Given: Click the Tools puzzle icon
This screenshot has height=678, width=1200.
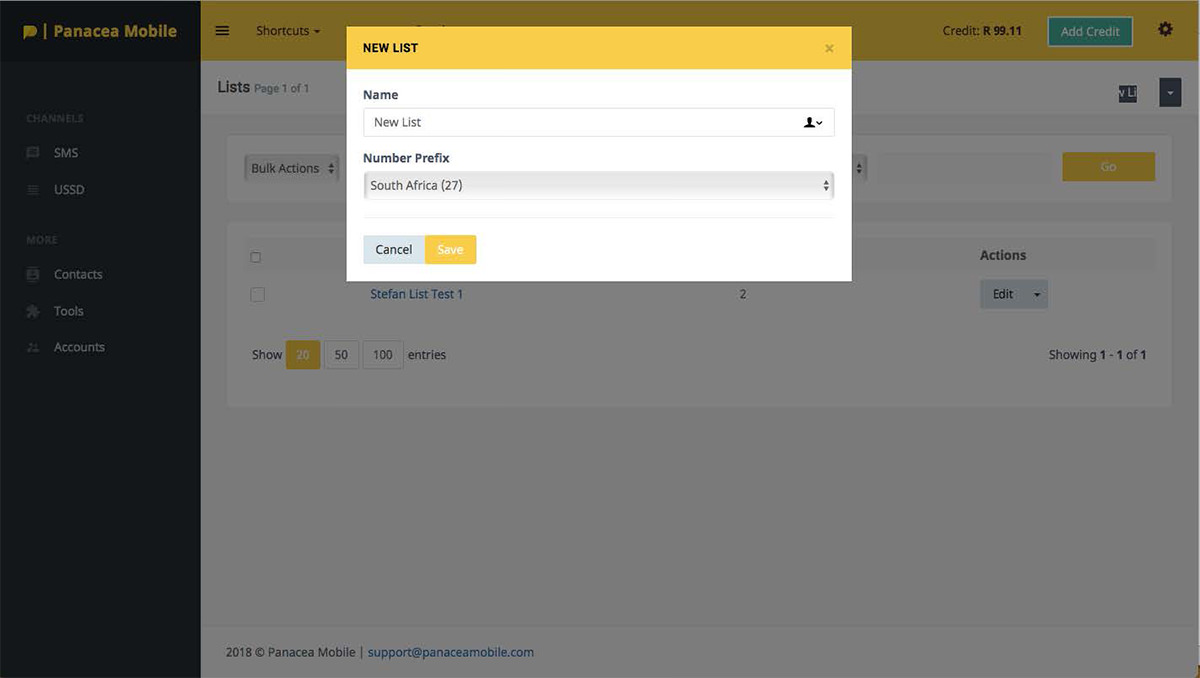Looking at the screenshot, I should 33,311.
